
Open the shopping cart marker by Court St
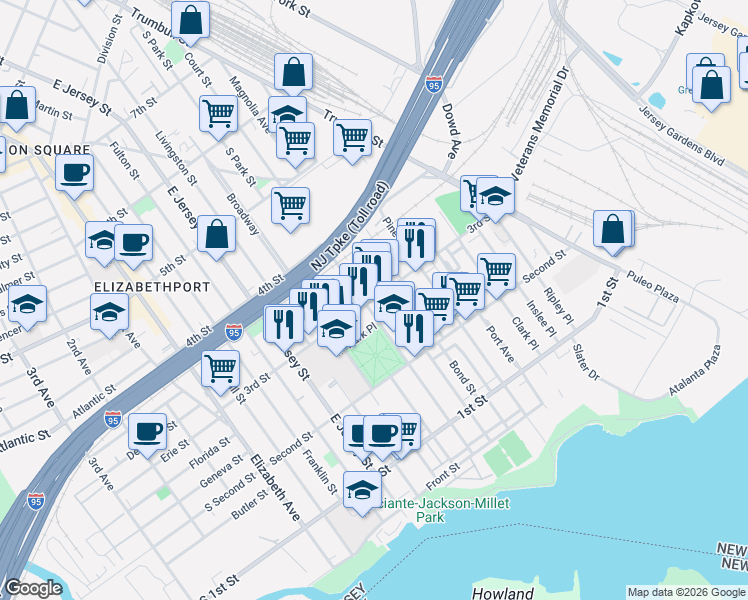tap(218, 117)
